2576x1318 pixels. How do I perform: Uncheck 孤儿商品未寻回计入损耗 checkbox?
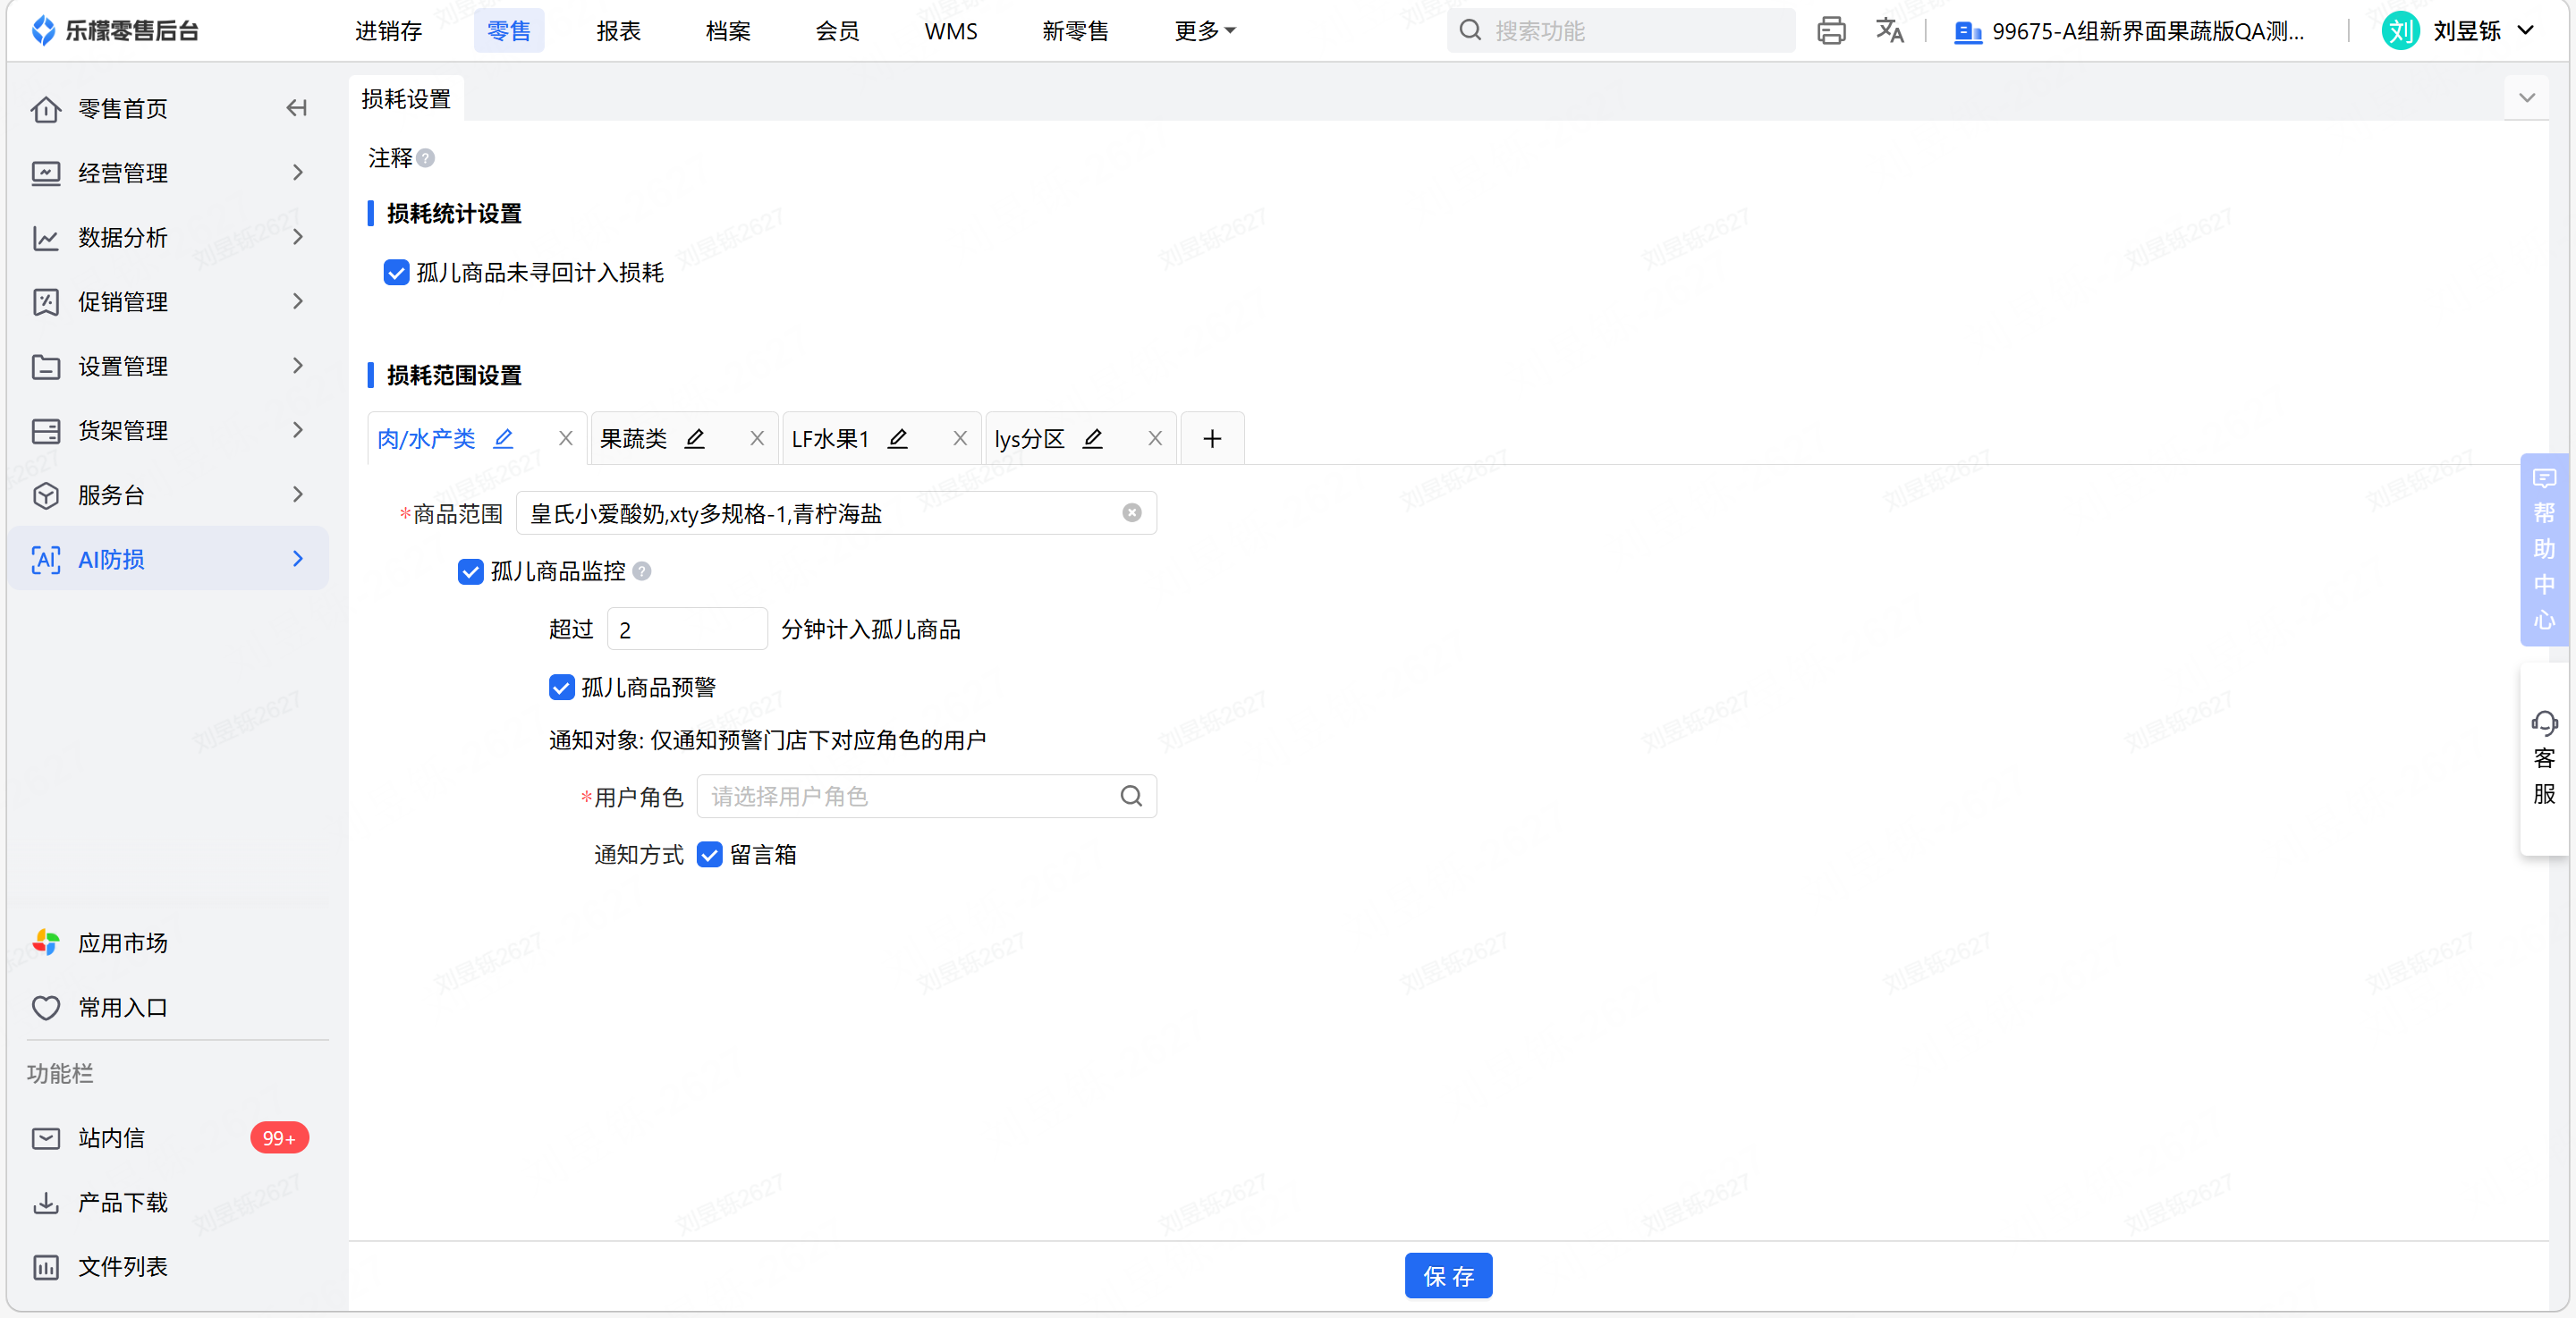[x=396, y=272]
